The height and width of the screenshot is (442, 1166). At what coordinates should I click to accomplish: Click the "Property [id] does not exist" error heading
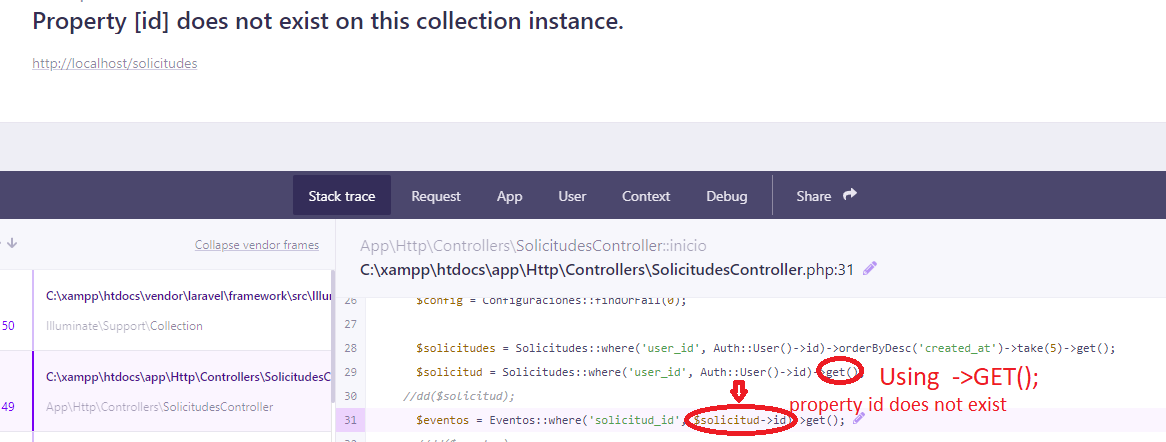tap(328, 22)
